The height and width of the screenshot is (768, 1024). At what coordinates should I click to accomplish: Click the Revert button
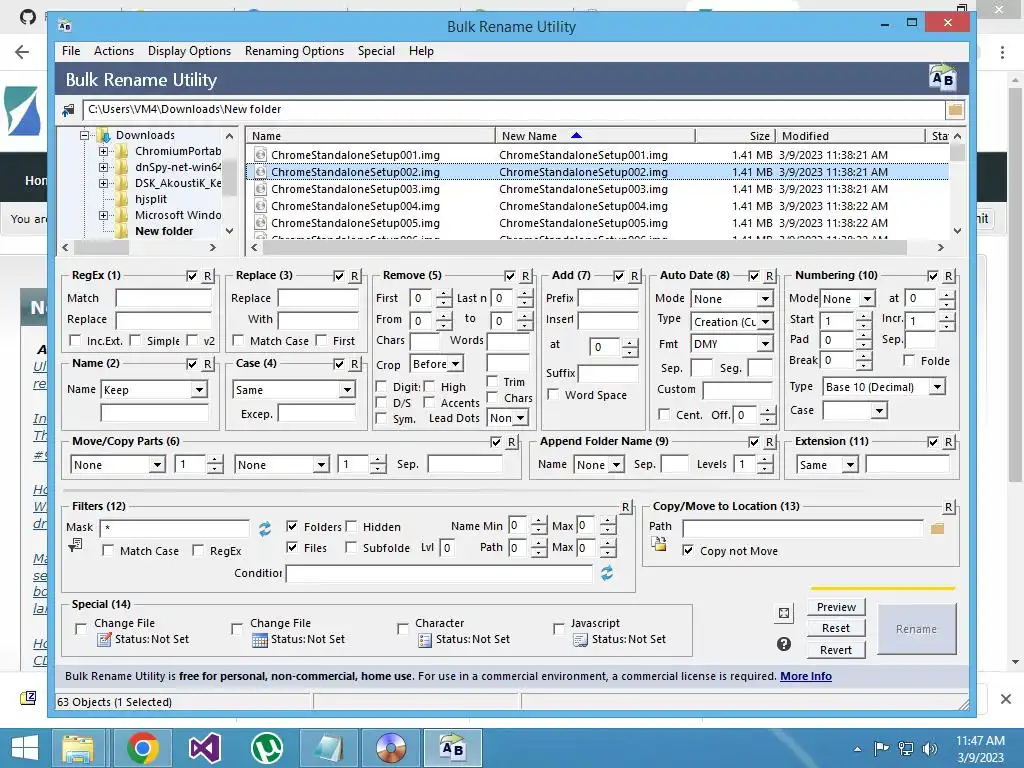pyautogui.click(x=836, y=650)
